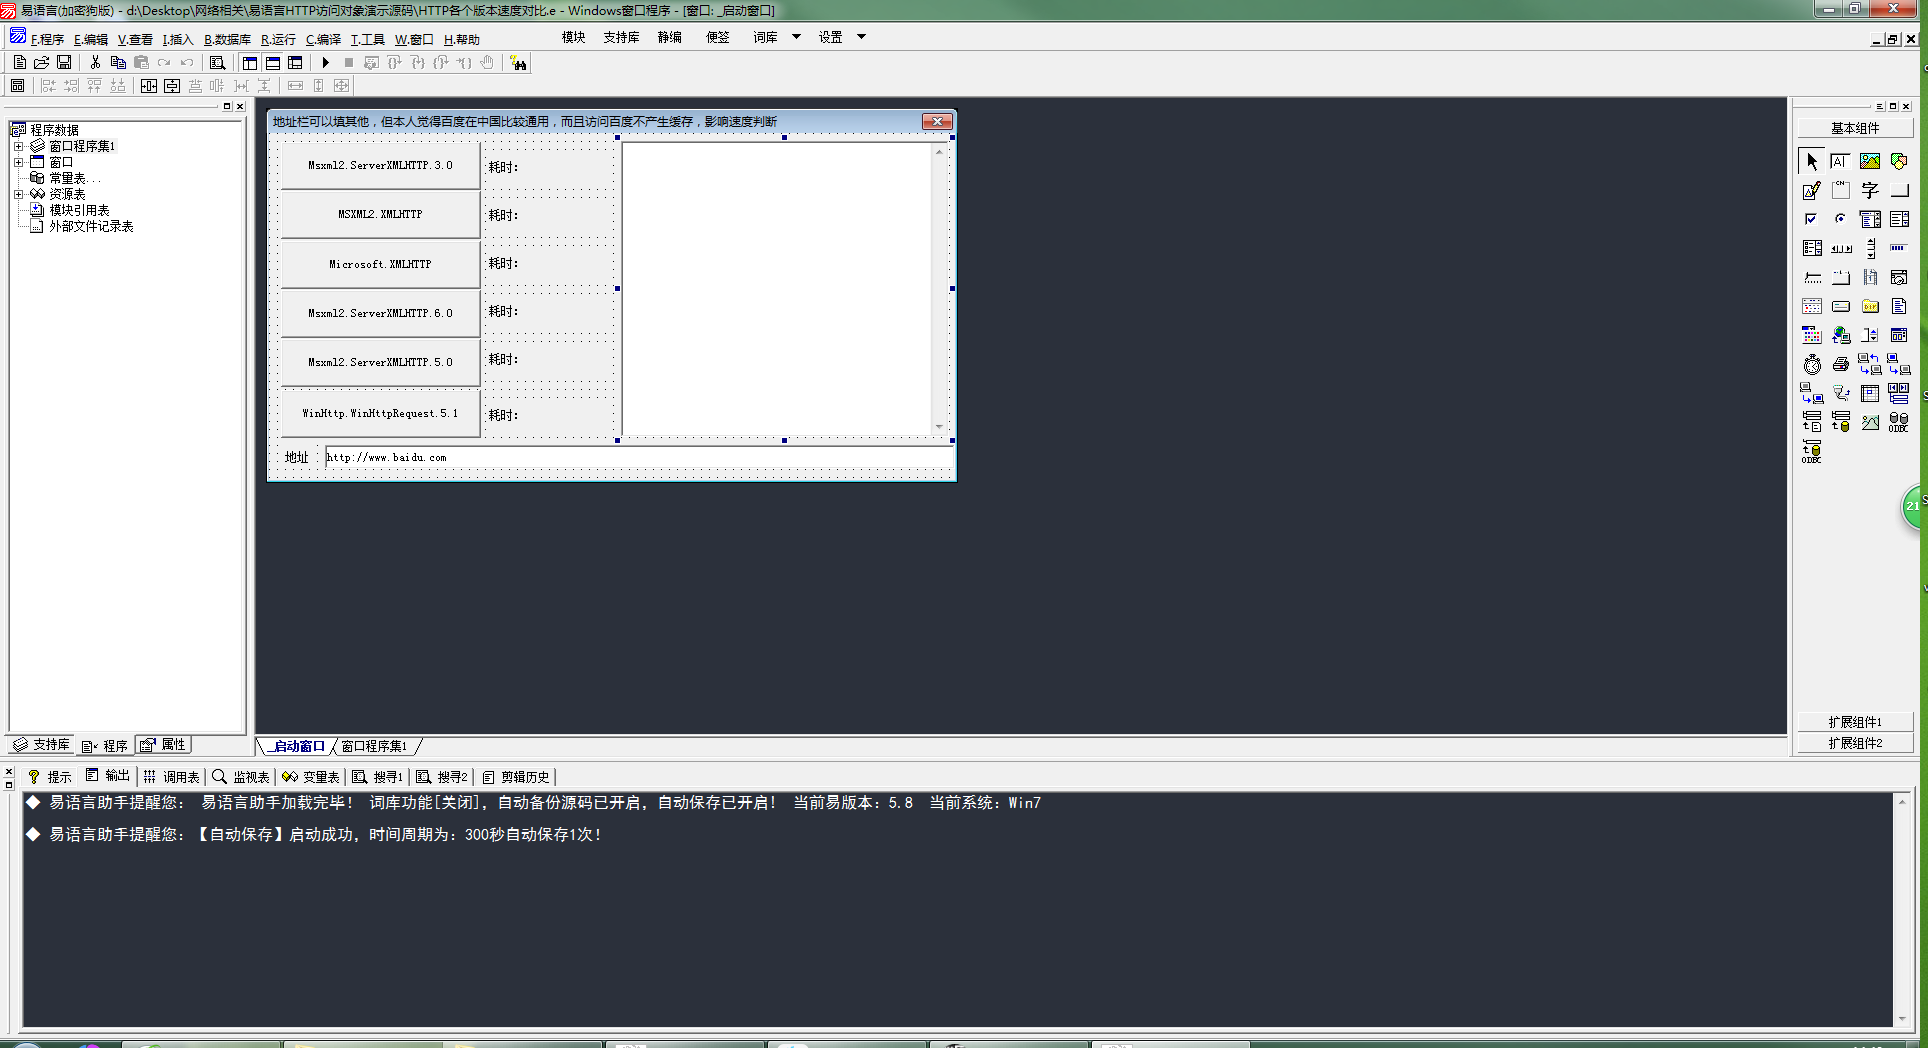The width and height of the screenshot is (1928, 1048).
Task: Open the E.编辑 menu
Action: 91,40
